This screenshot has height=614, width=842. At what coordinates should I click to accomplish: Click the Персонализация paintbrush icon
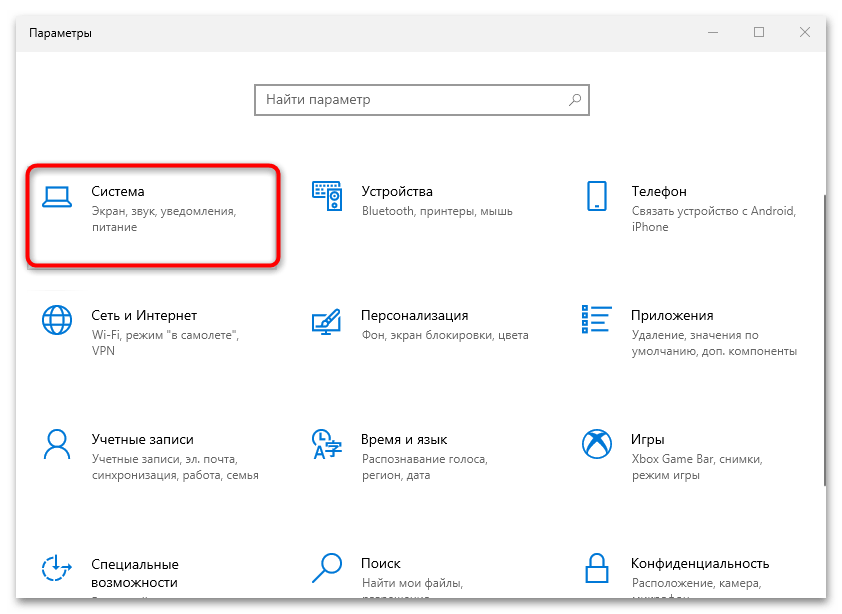pos(327,321)
